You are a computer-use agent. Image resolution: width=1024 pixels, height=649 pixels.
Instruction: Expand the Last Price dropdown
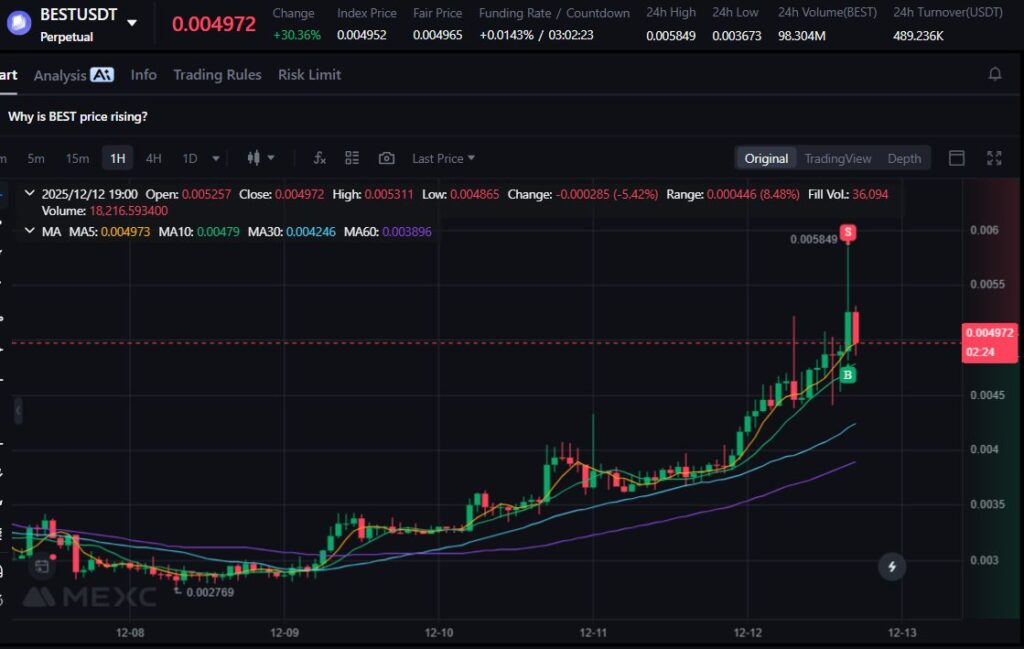443,158
